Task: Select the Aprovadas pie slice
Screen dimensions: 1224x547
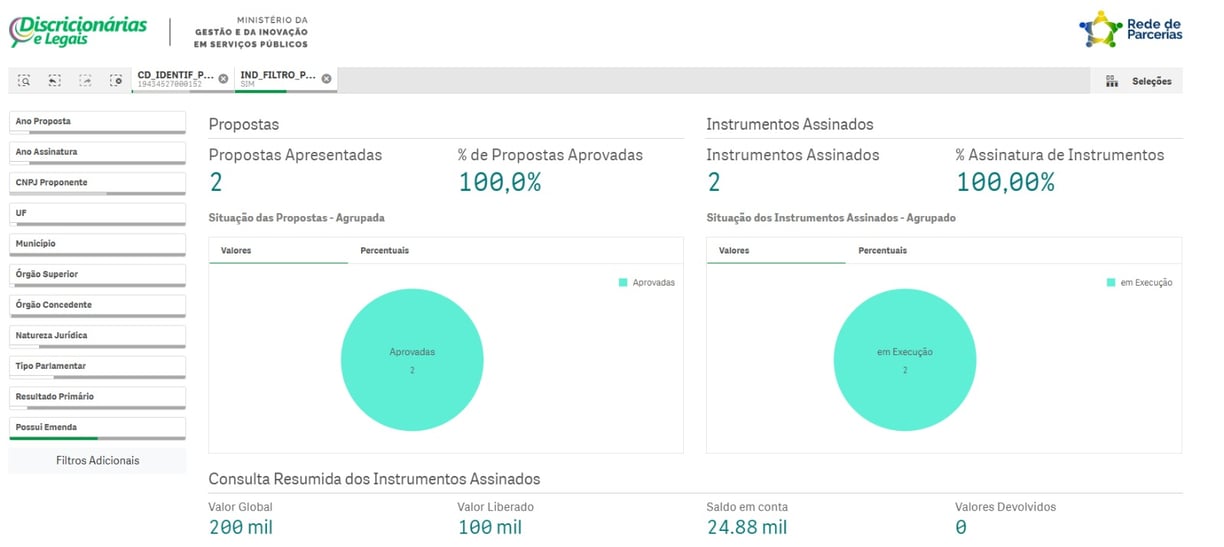Action: coord(412,360)
